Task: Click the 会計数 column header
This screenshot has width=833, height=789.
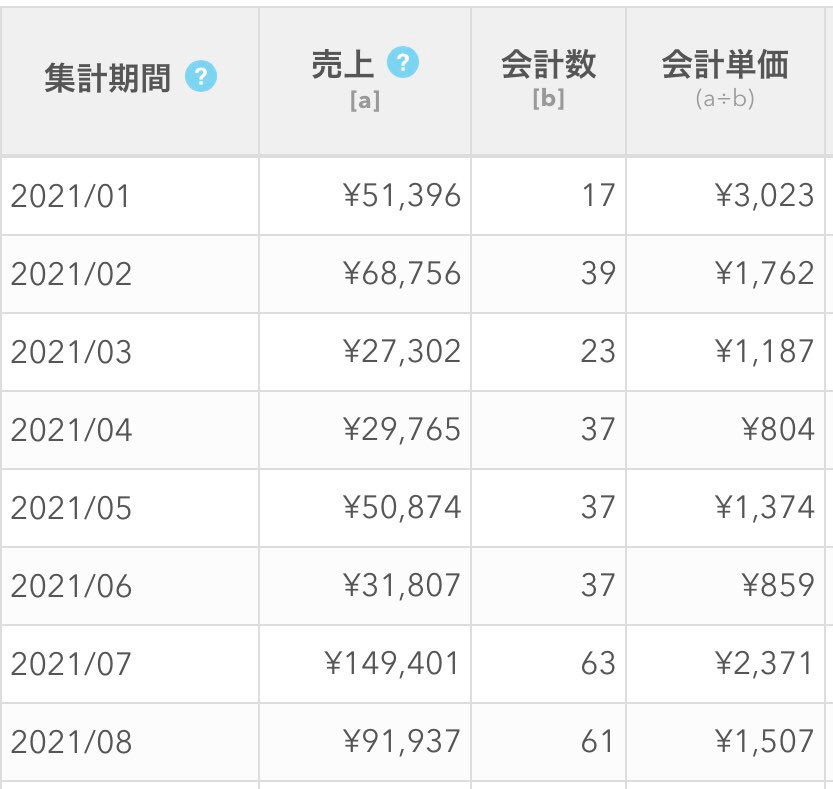Action: coord(548,65)
